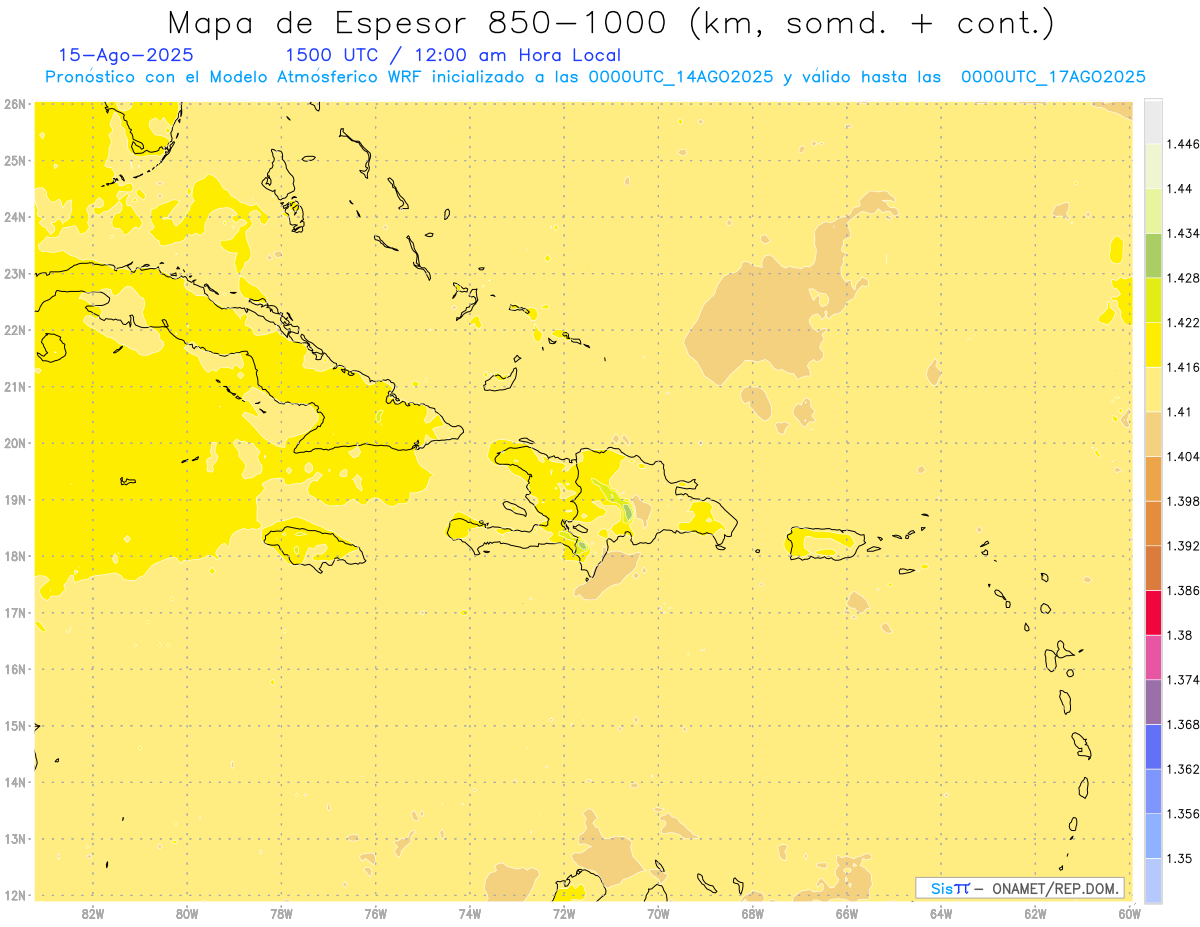Click the longitude label 74W
The image size is (1200, 927).
pyautogui.click(x=470, y=913)
